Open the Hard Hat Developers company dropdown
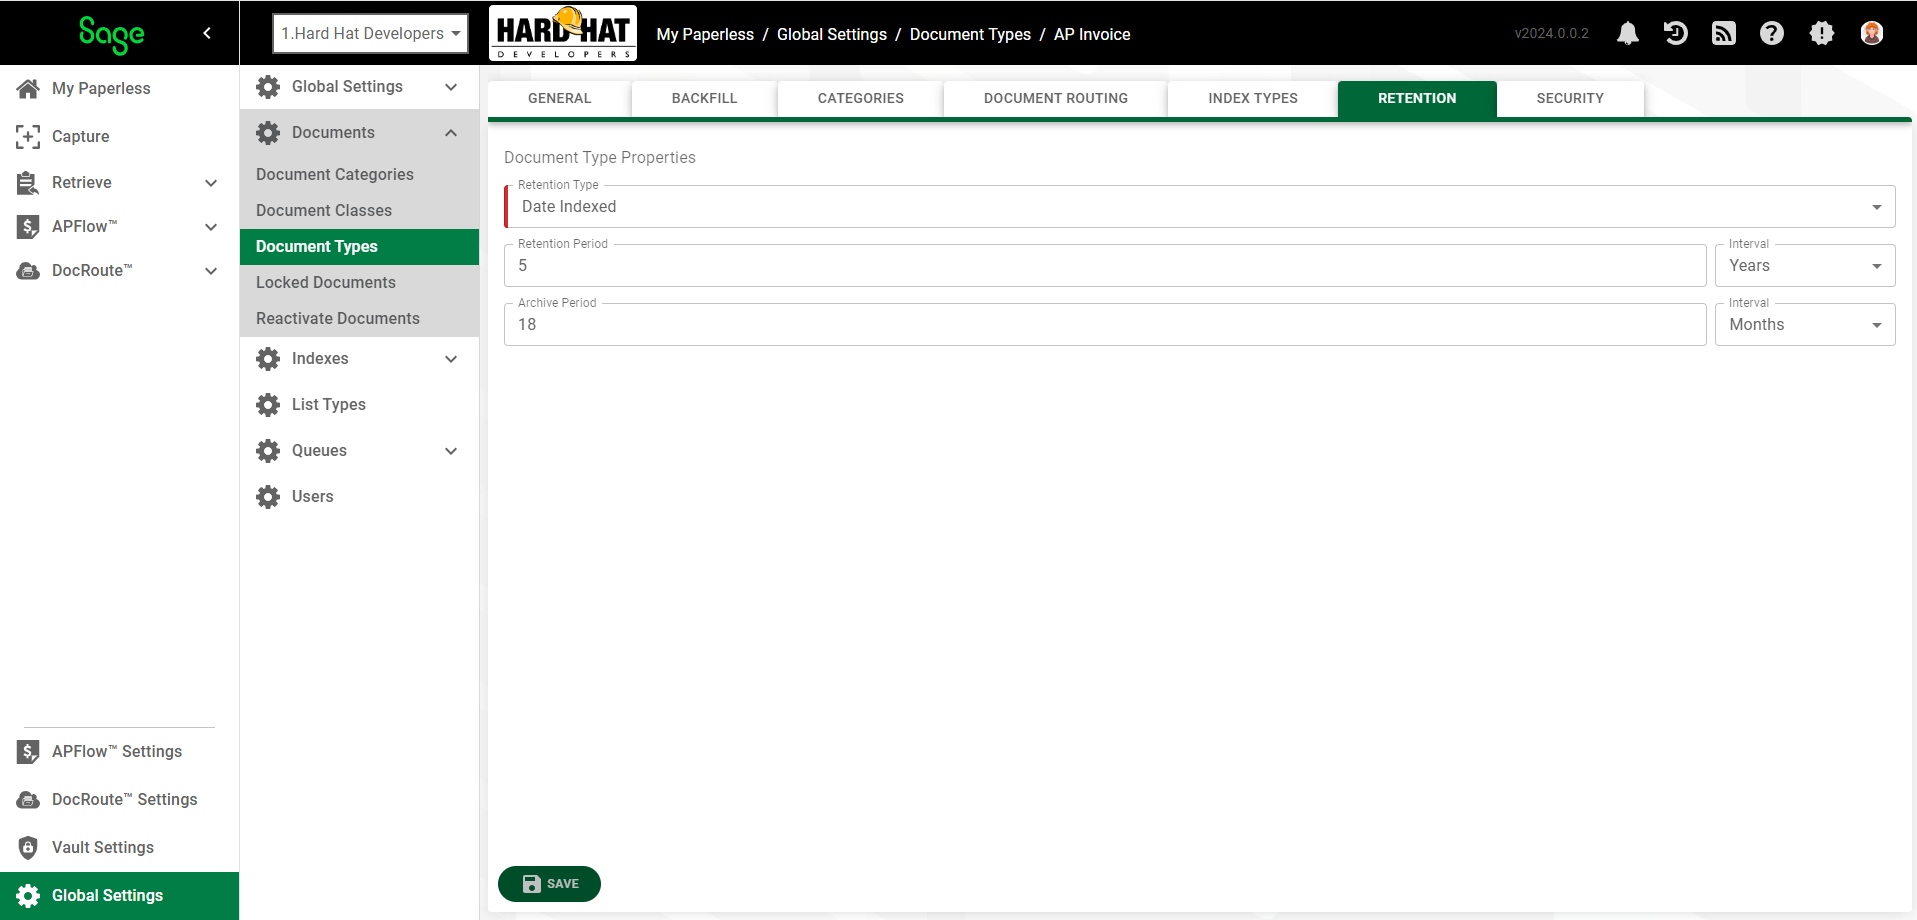The height and width of the screenshot is (920, 1917). 370,33
